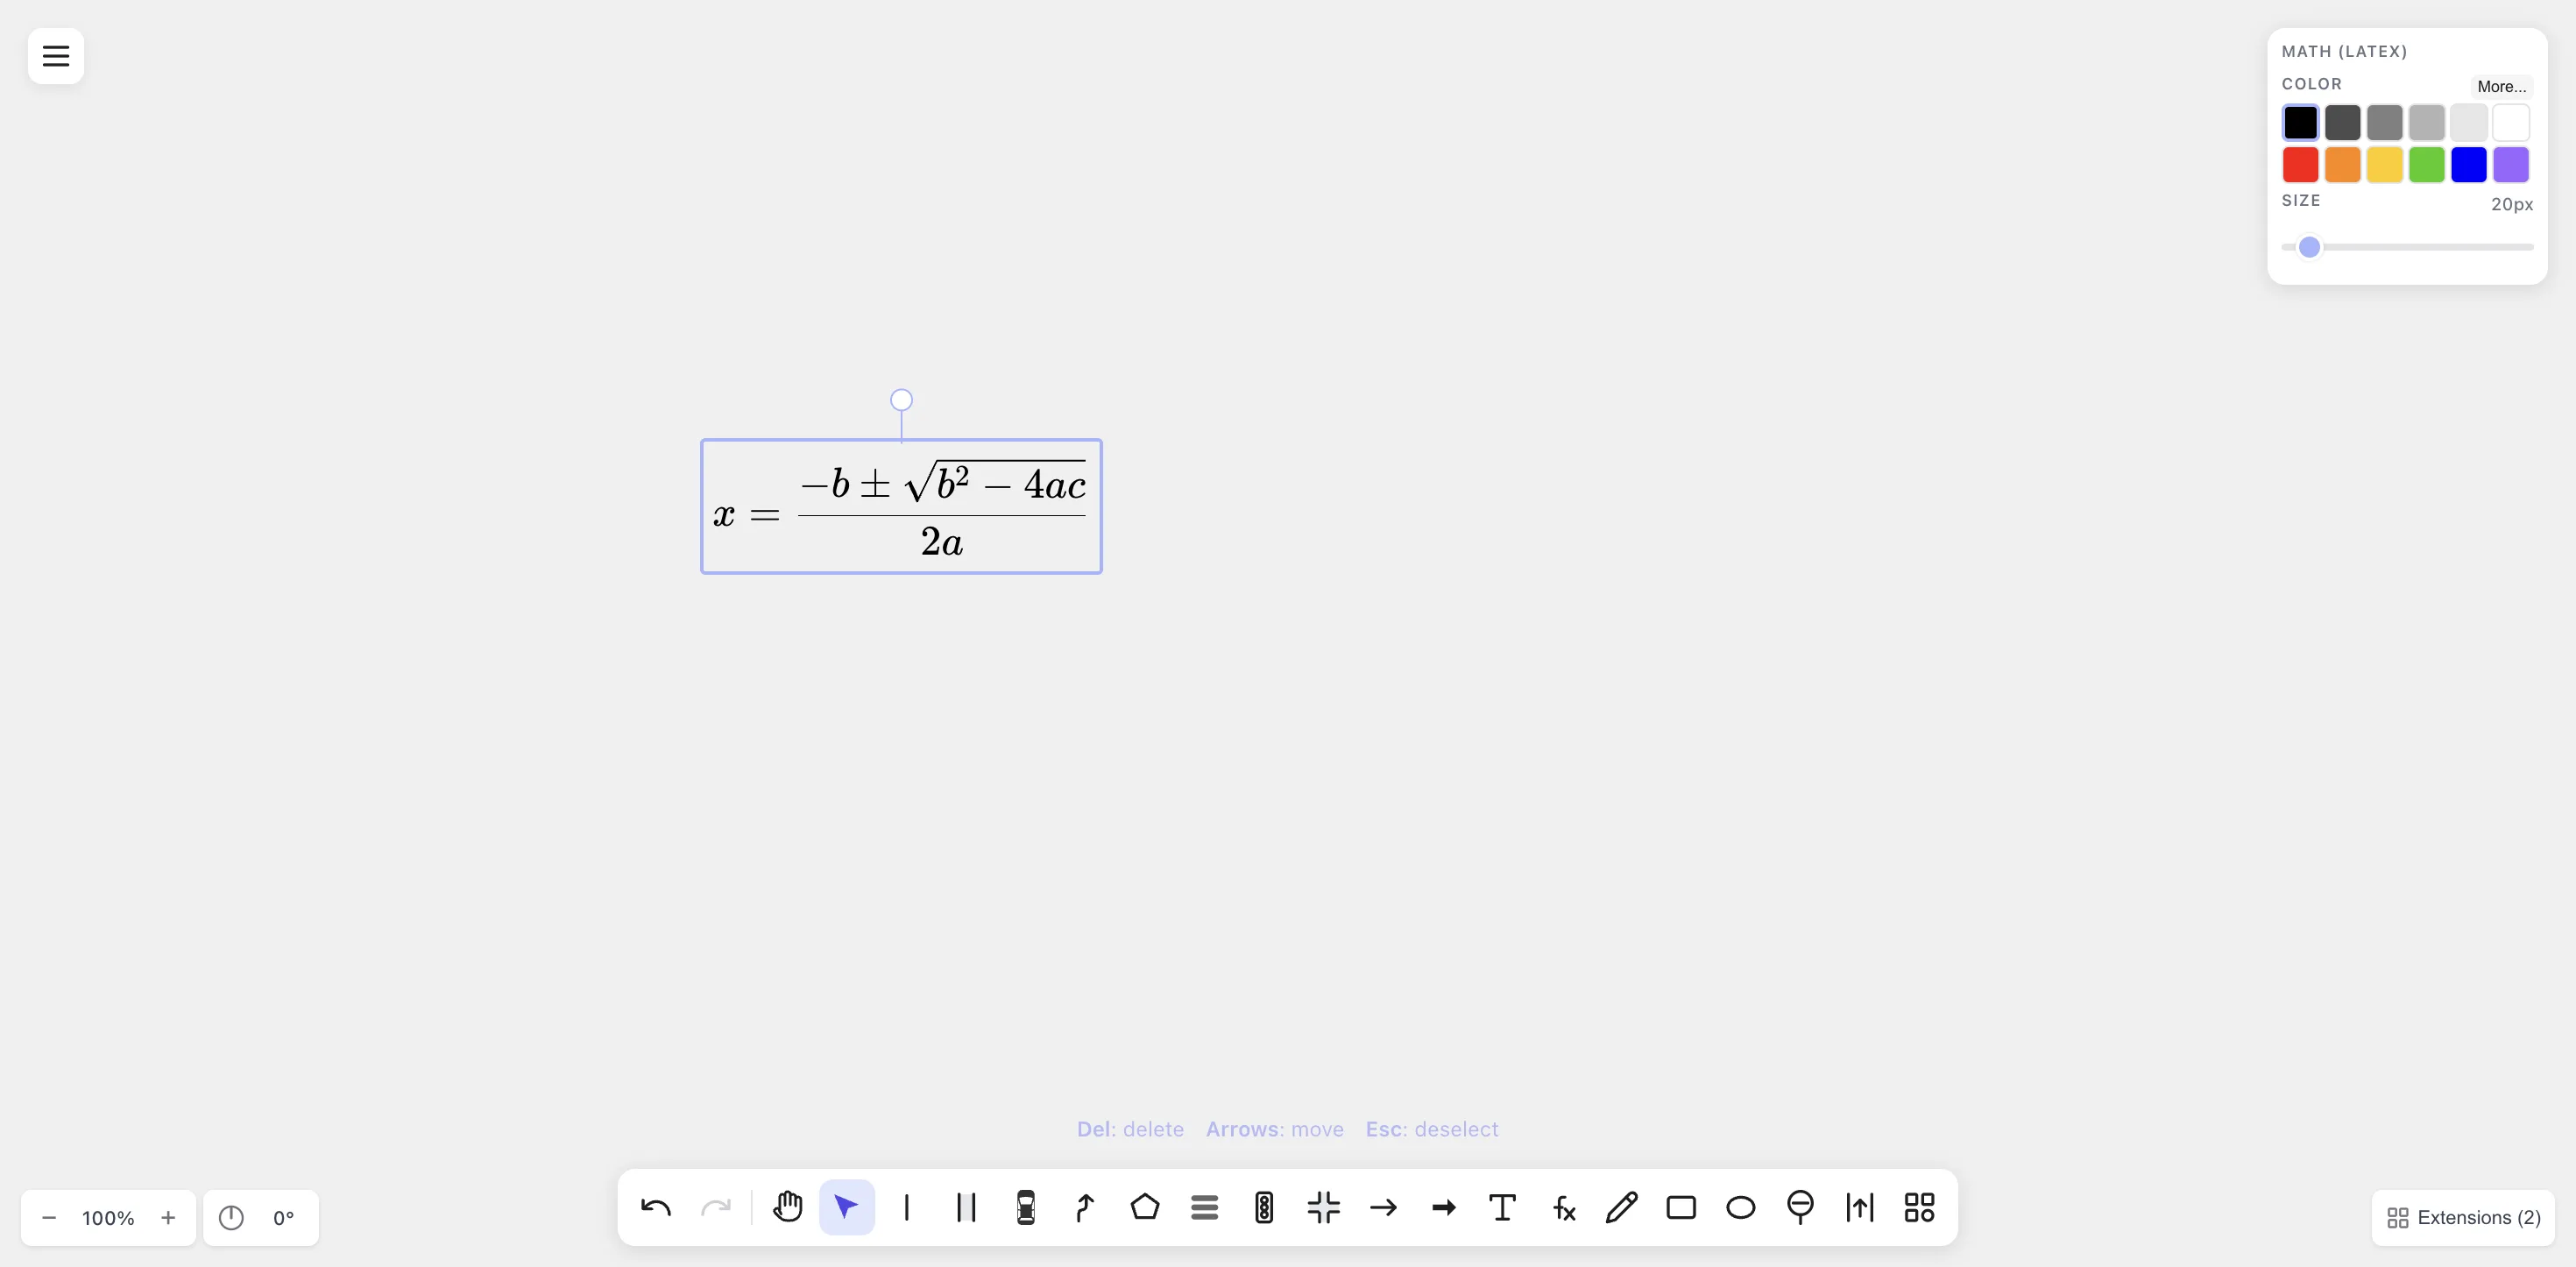
Task: Choose the very light gray swatch
Action: point(2468,123)
